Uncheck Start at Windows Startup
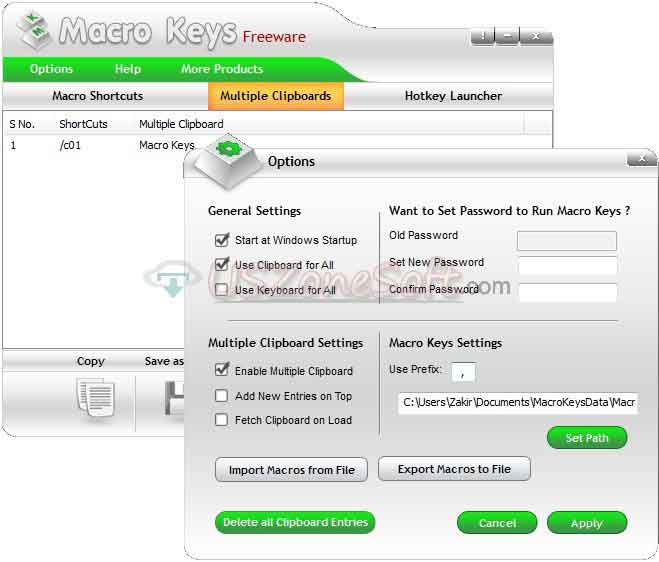 click(x=221, y=240)
